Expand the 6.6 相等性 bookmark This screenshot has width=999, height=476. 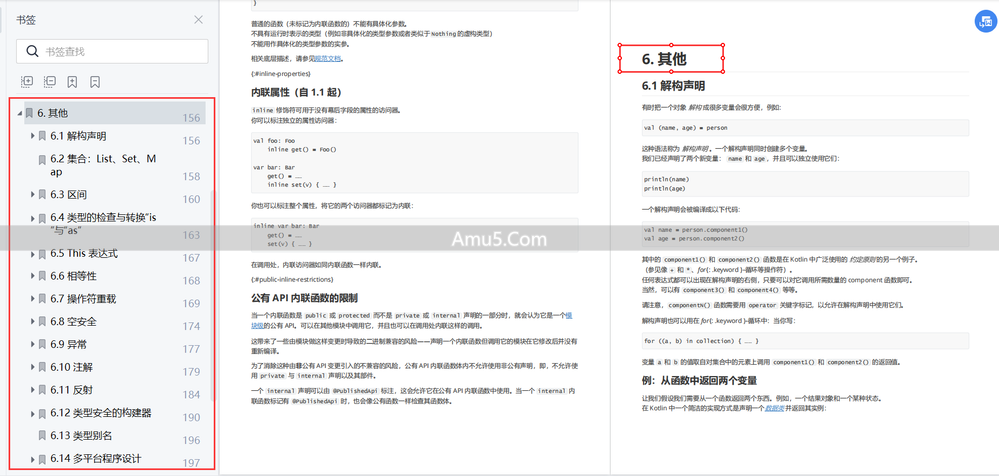32,276
